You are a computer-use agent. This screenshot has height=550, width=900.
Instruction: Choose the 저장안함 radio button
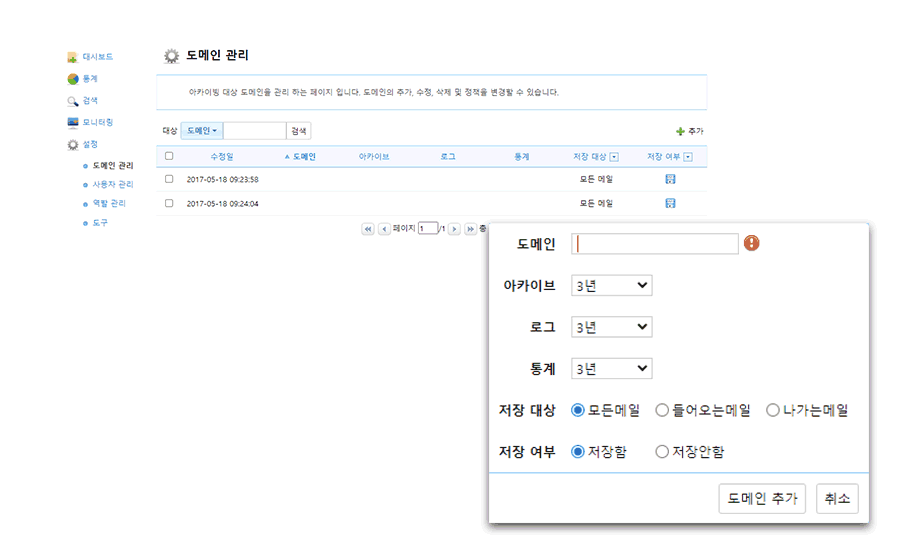[x=662, y=452]
